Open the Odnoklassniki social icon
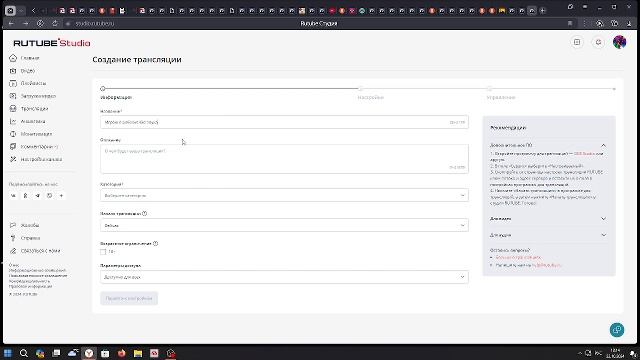640x360 pixels. point(25,196)
